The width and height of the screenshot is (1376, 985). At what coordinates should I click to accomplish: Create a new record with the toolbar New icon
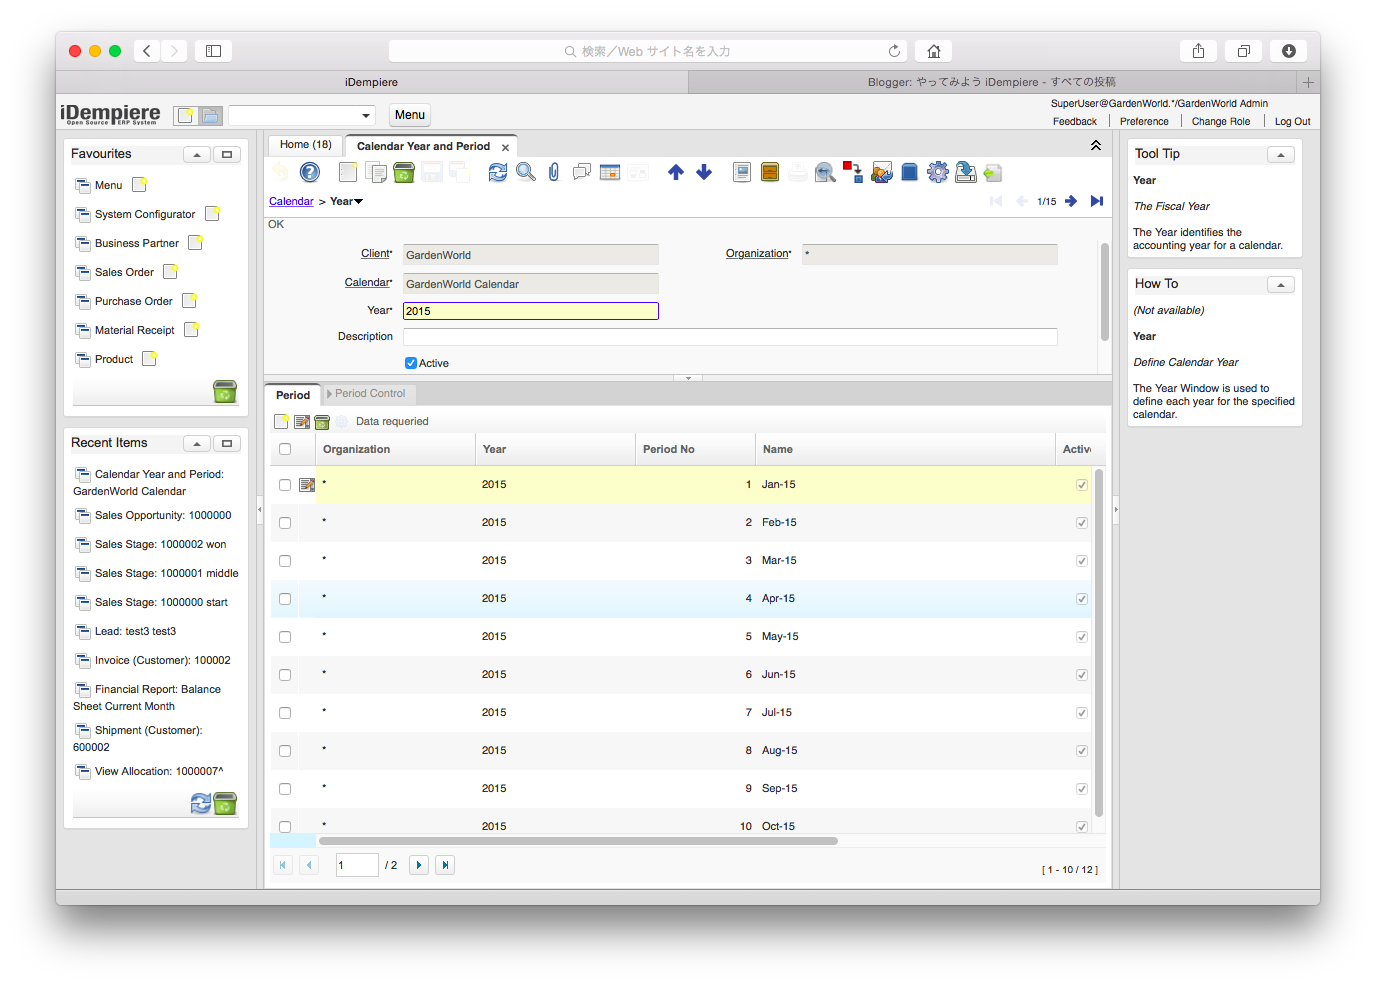pos(347,172)
